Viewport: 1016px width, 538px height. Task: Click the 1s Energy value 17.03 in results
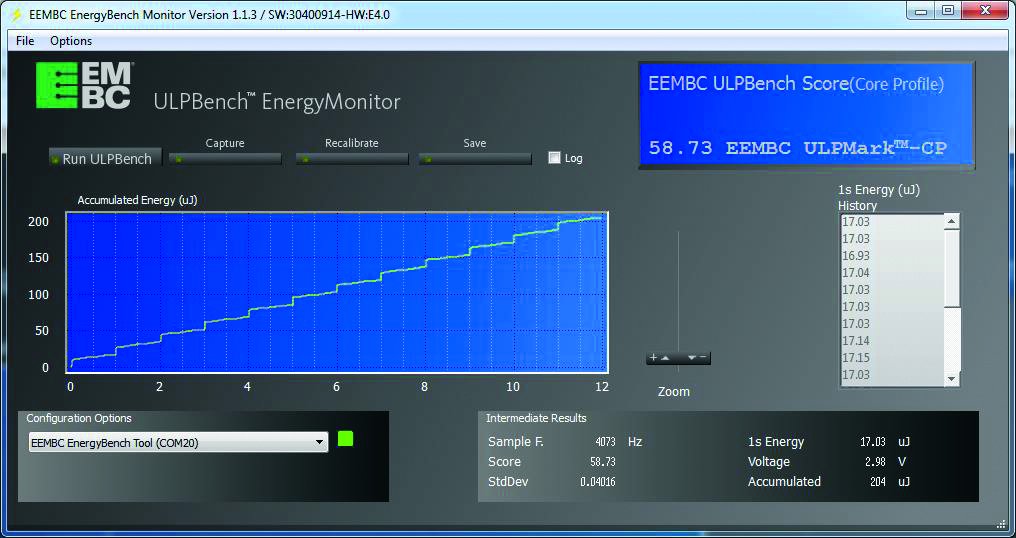[x=872, y=442]
